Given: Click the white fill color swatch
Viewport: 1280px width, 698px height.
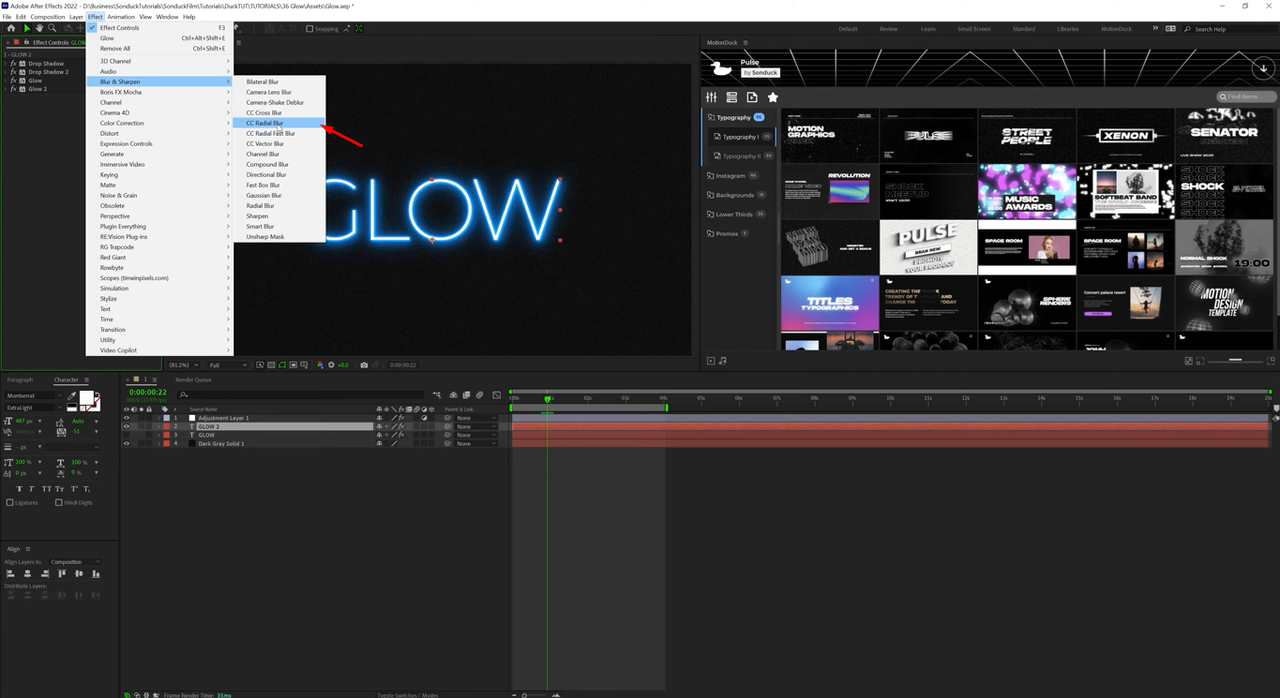Looking at the screenshot, I should coord(86,398).
